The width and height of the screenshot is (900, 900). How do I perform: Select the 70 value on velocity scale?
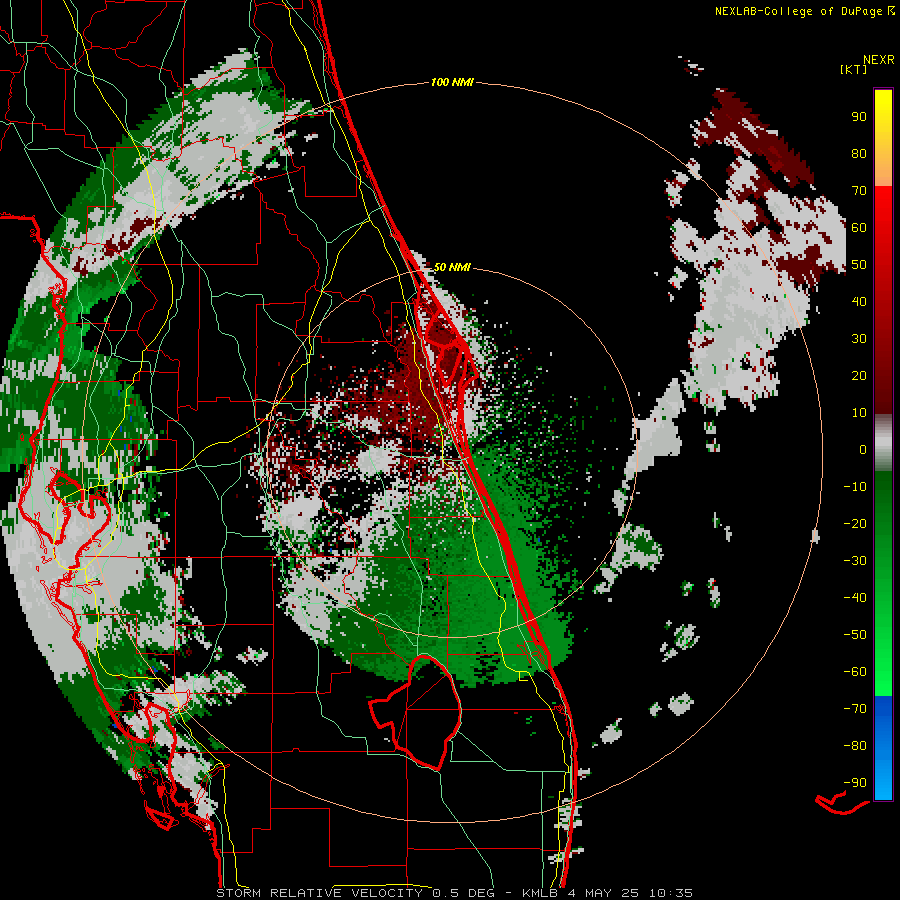pyautogui.click(x=859, y=191)
